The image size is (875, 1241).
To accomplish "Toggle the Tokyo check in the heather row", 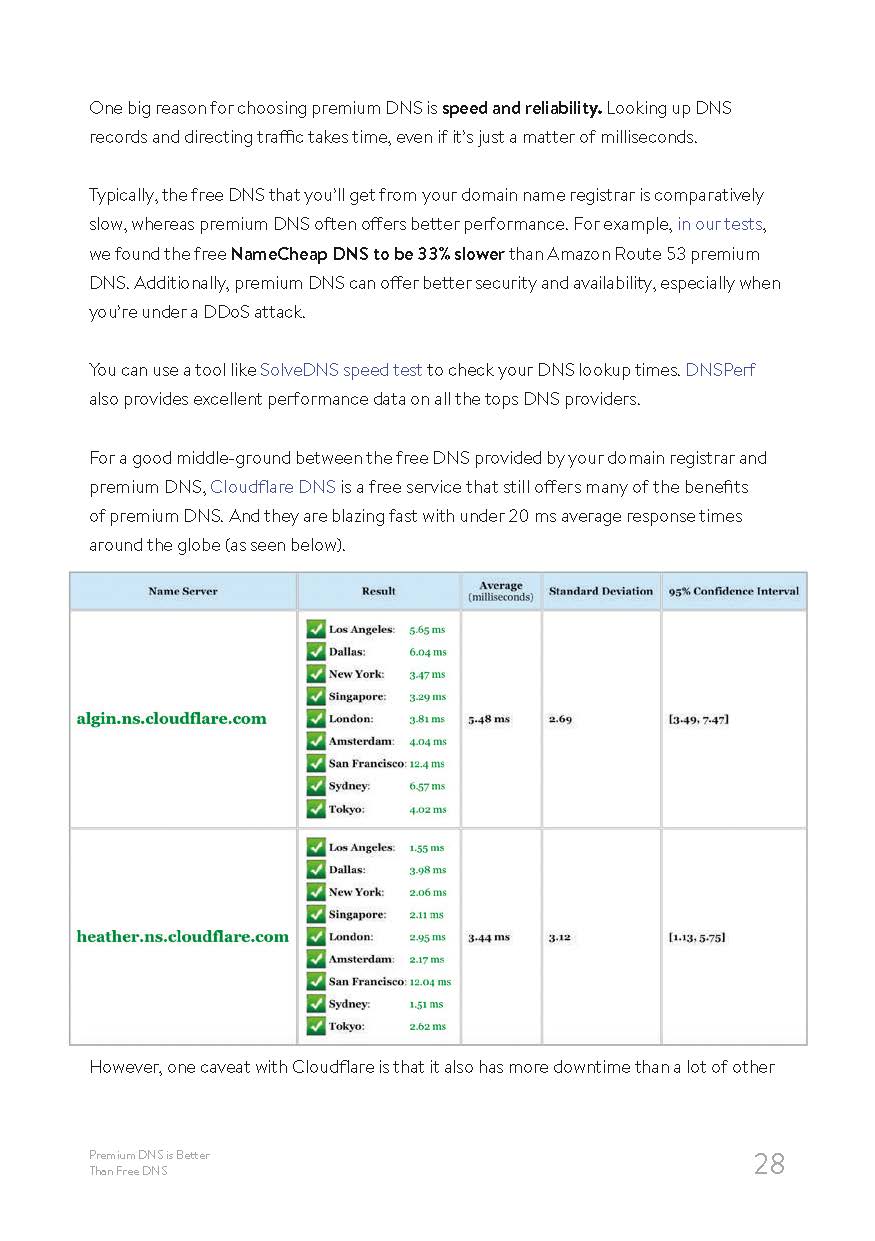I will click(x=316, y=1026).
